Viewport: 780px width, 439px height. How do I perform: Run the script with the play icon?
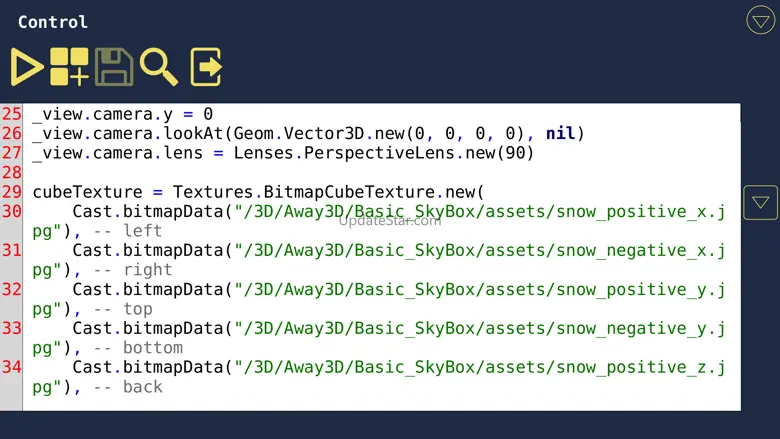tap(27, 67)
